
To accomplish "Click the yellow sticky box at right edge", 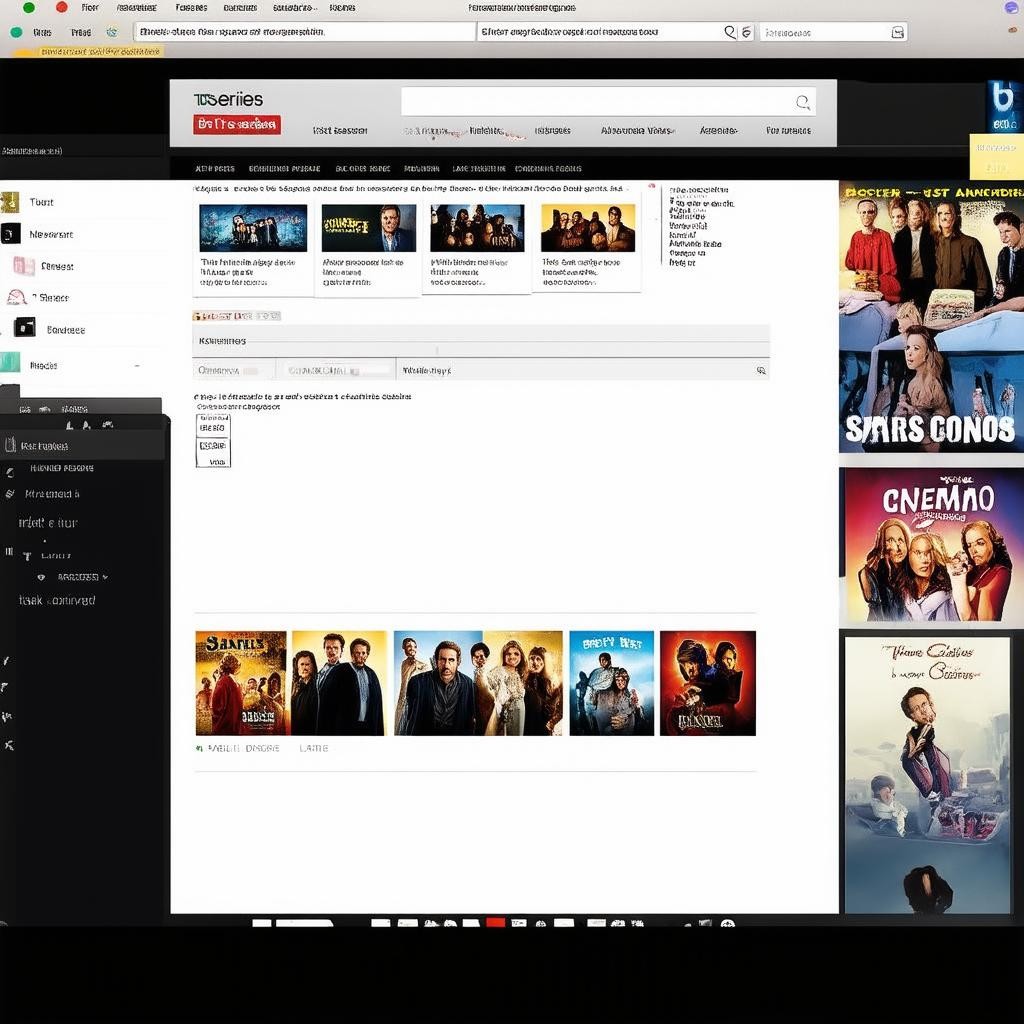I will click(996, 157).
